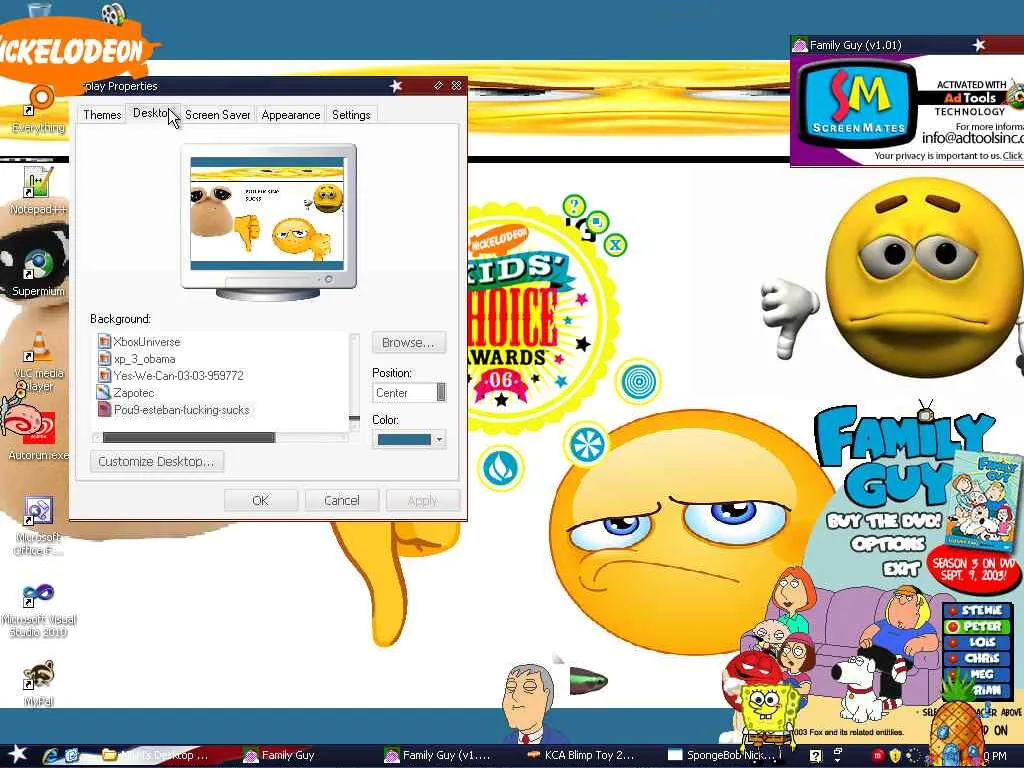Screen dimensions: 1024x768
Task: Click the question mark bubble on KCA blimp toy
Action: coord(574,206)
